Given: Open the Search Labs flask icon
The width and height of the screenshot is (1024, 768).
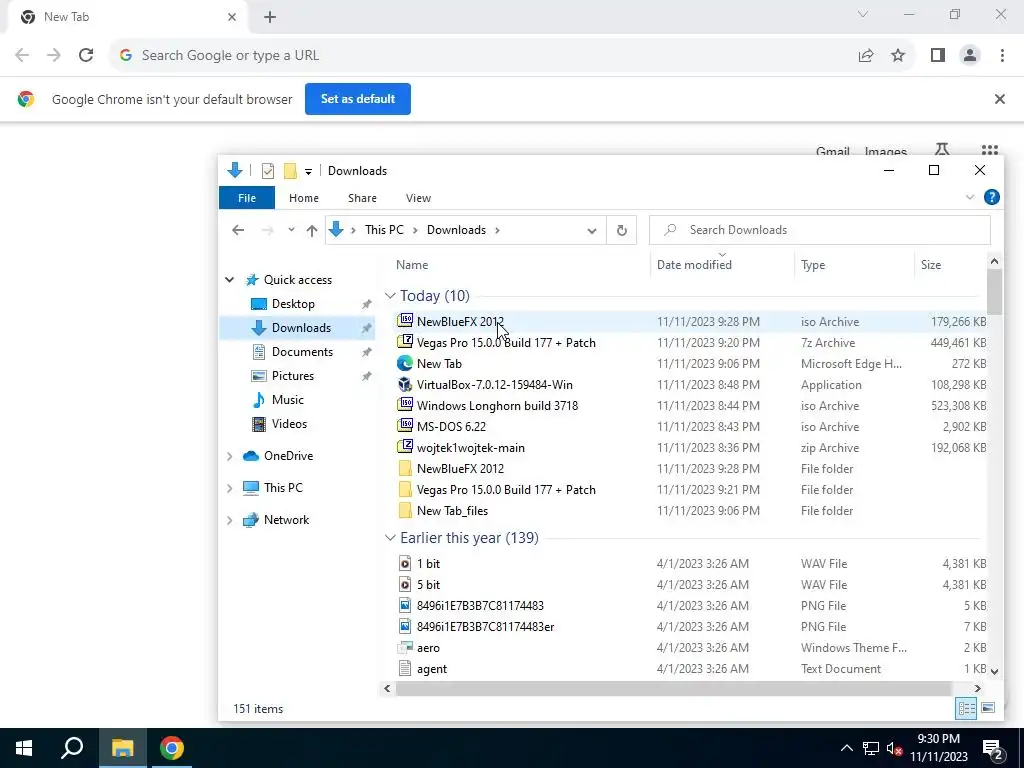Looking at the screenshot, I should [942, 150].
